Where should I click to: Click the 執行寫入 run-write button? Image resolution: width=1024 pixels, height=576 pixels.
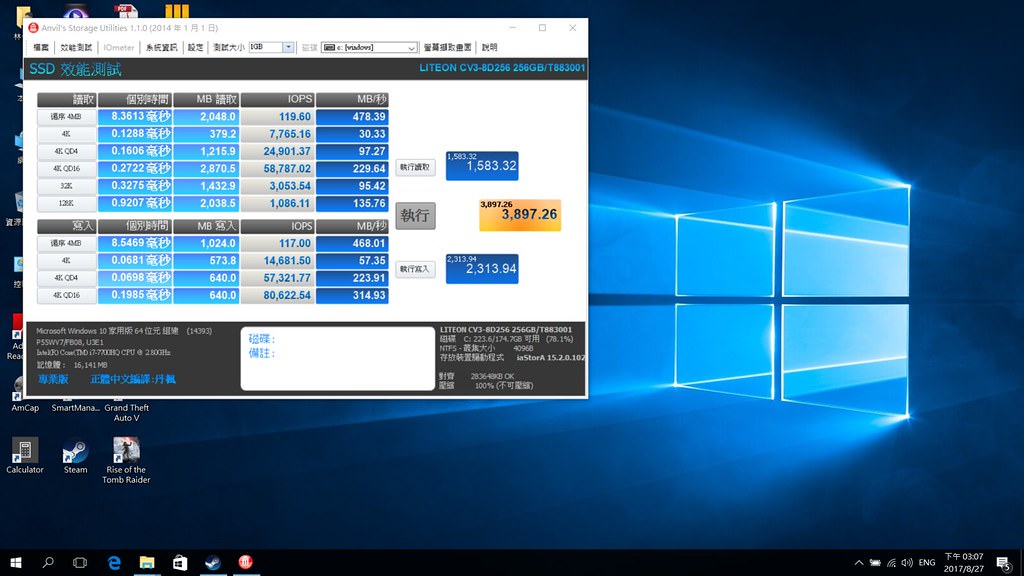tap(415, 269)
